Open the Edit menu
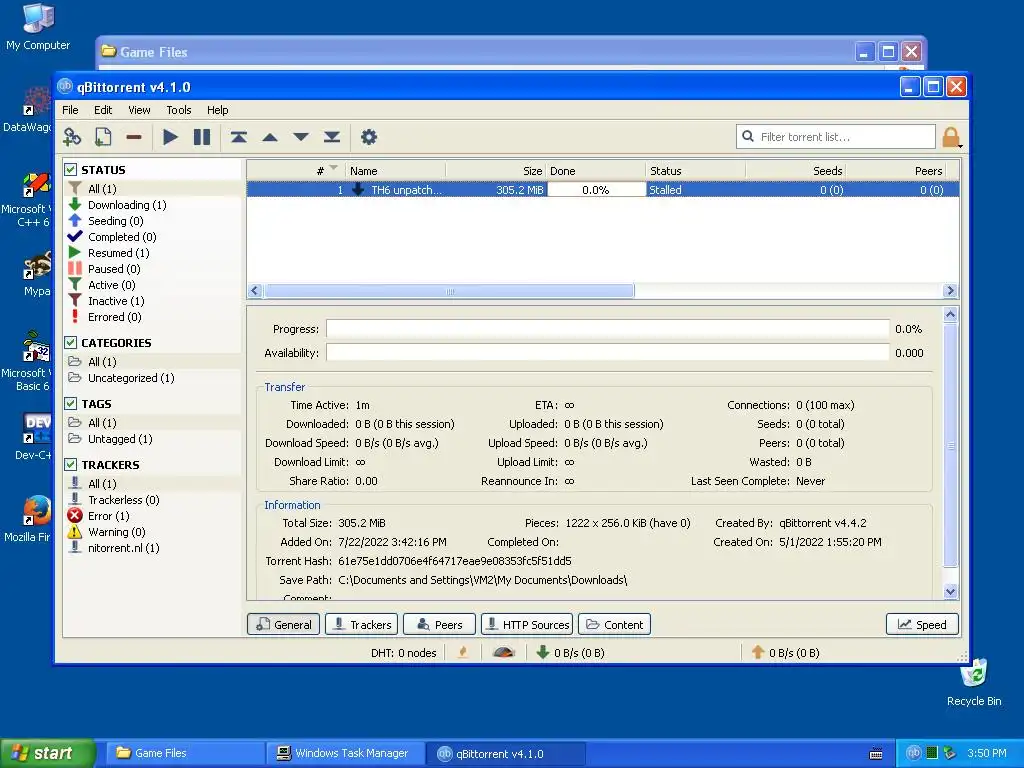The height and width of the screenshot is (768, 1024). [x=103, y=110]
